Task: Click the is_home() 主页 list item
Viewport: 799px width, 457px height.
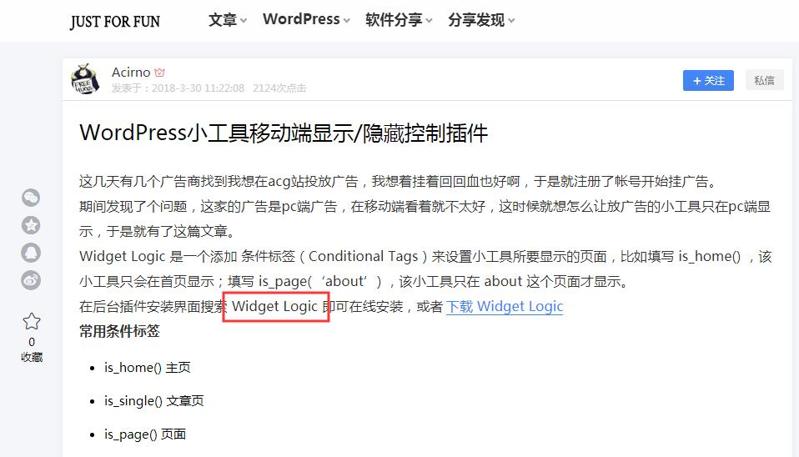Action: (147, 368)
